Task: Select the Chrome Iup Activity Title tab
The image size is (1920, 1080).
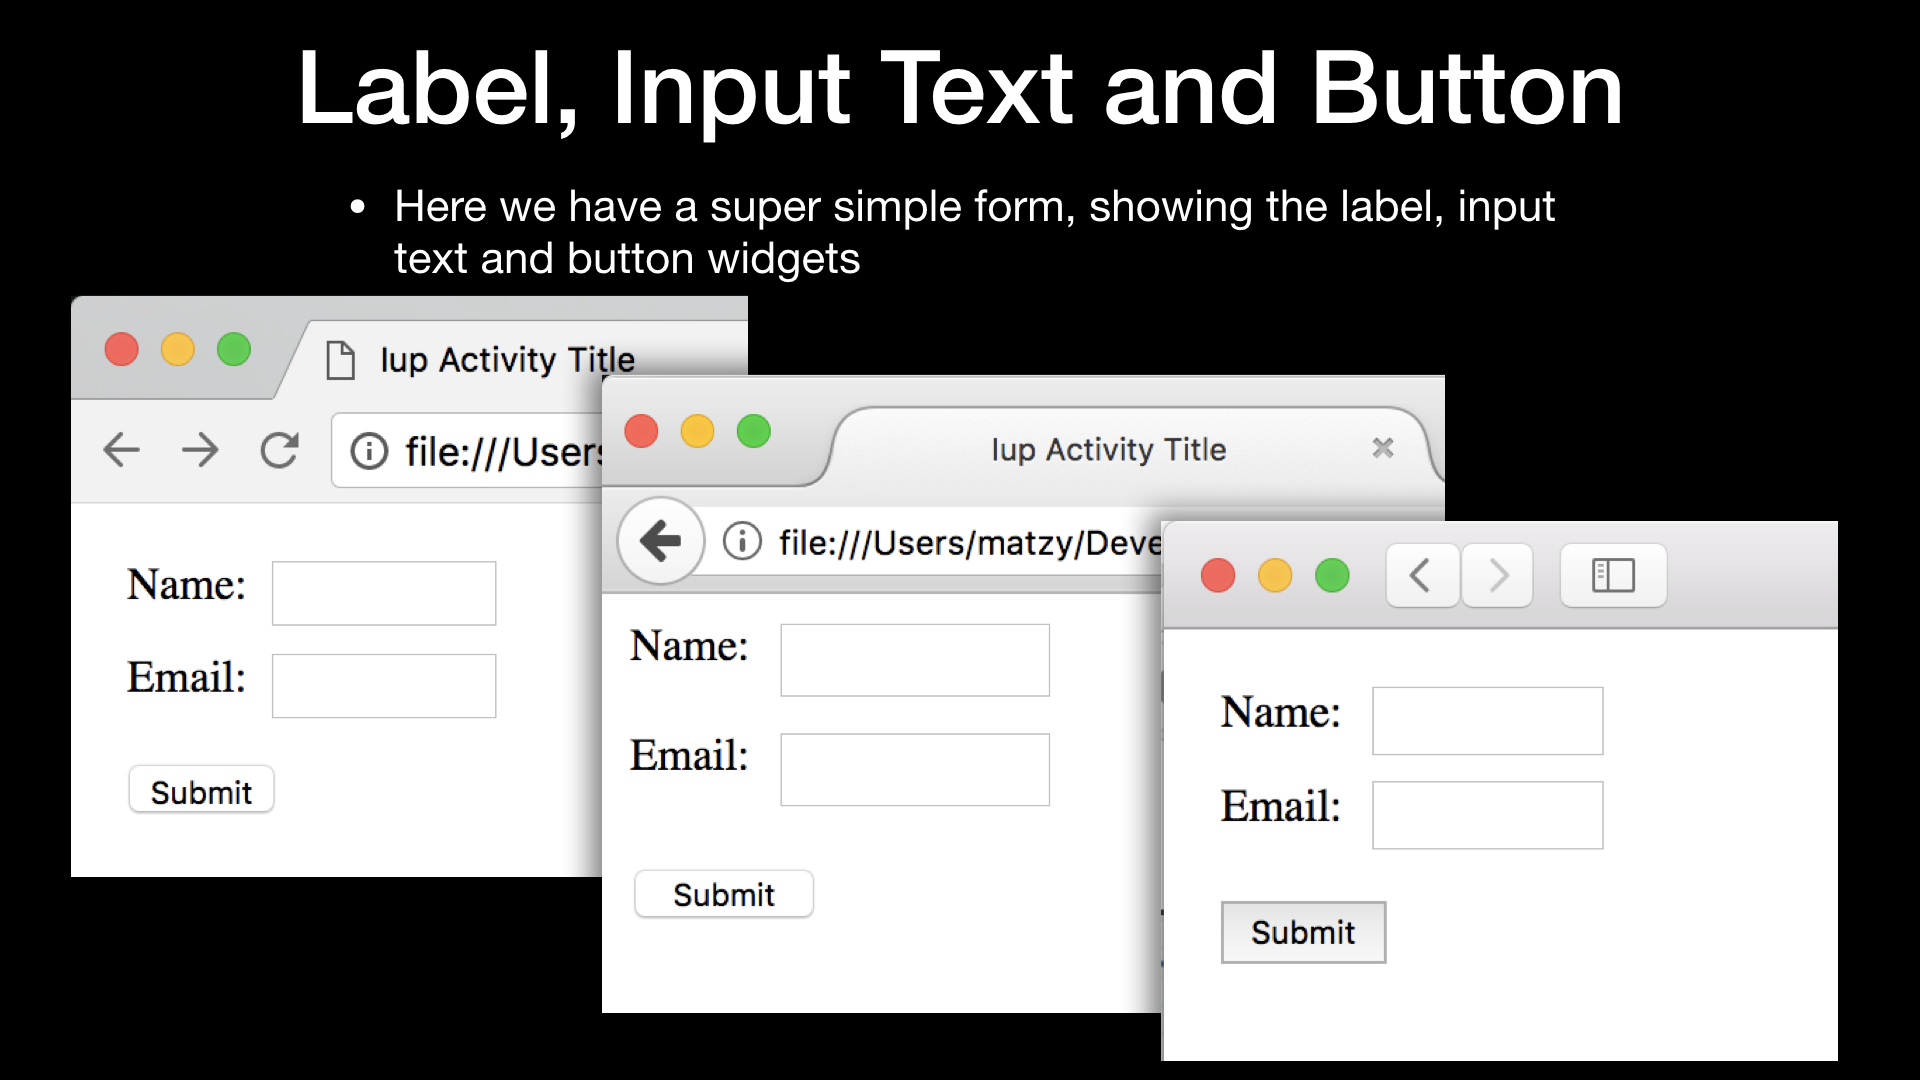Action: tap(507, 360)
